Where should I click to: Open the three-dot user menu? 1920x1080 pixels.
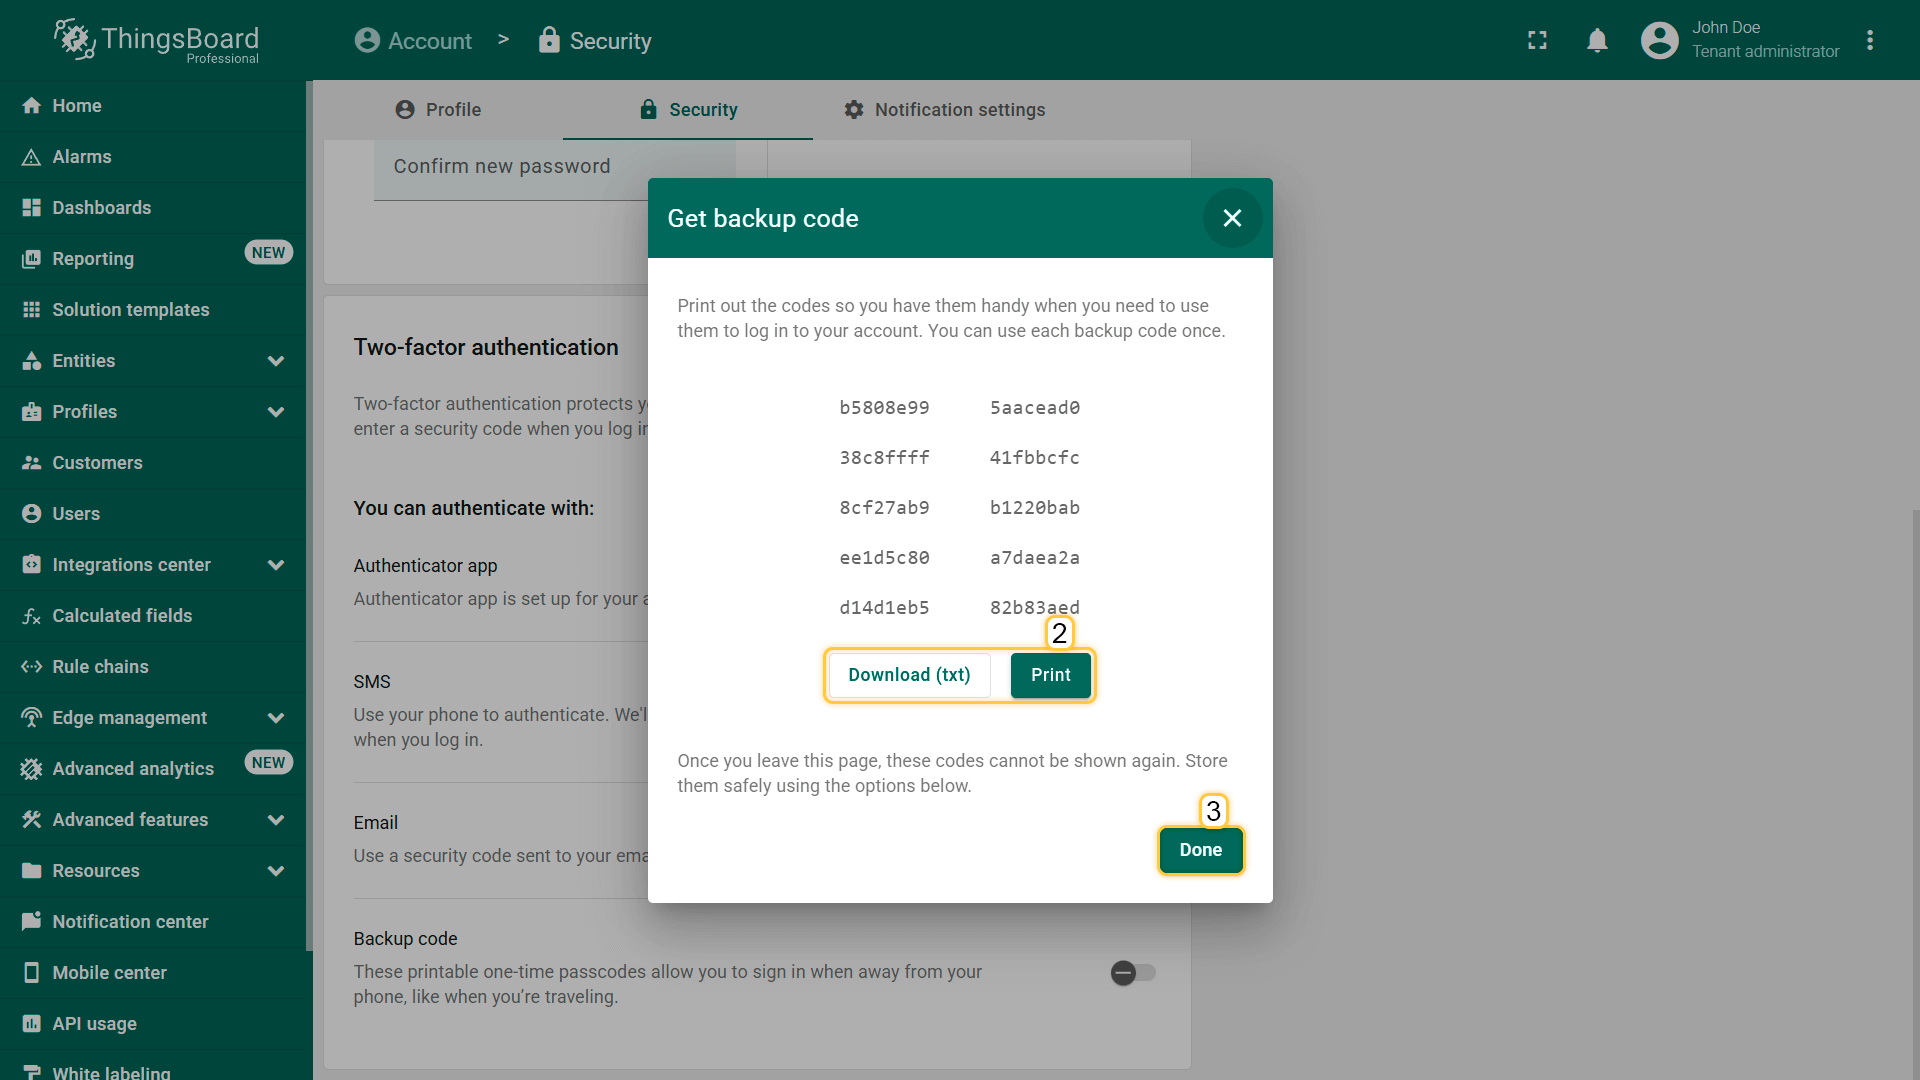(1870, 40)
